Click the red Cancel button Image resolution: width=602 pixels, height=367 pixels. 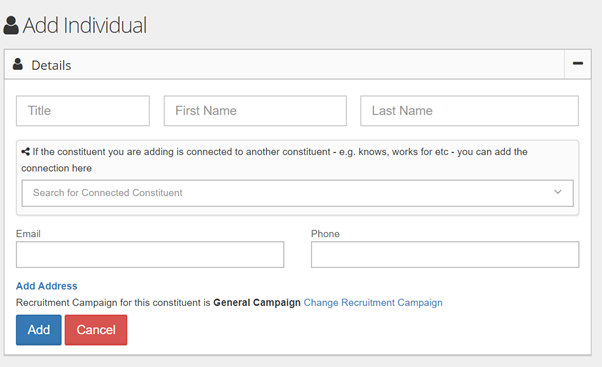coord(96,330)
